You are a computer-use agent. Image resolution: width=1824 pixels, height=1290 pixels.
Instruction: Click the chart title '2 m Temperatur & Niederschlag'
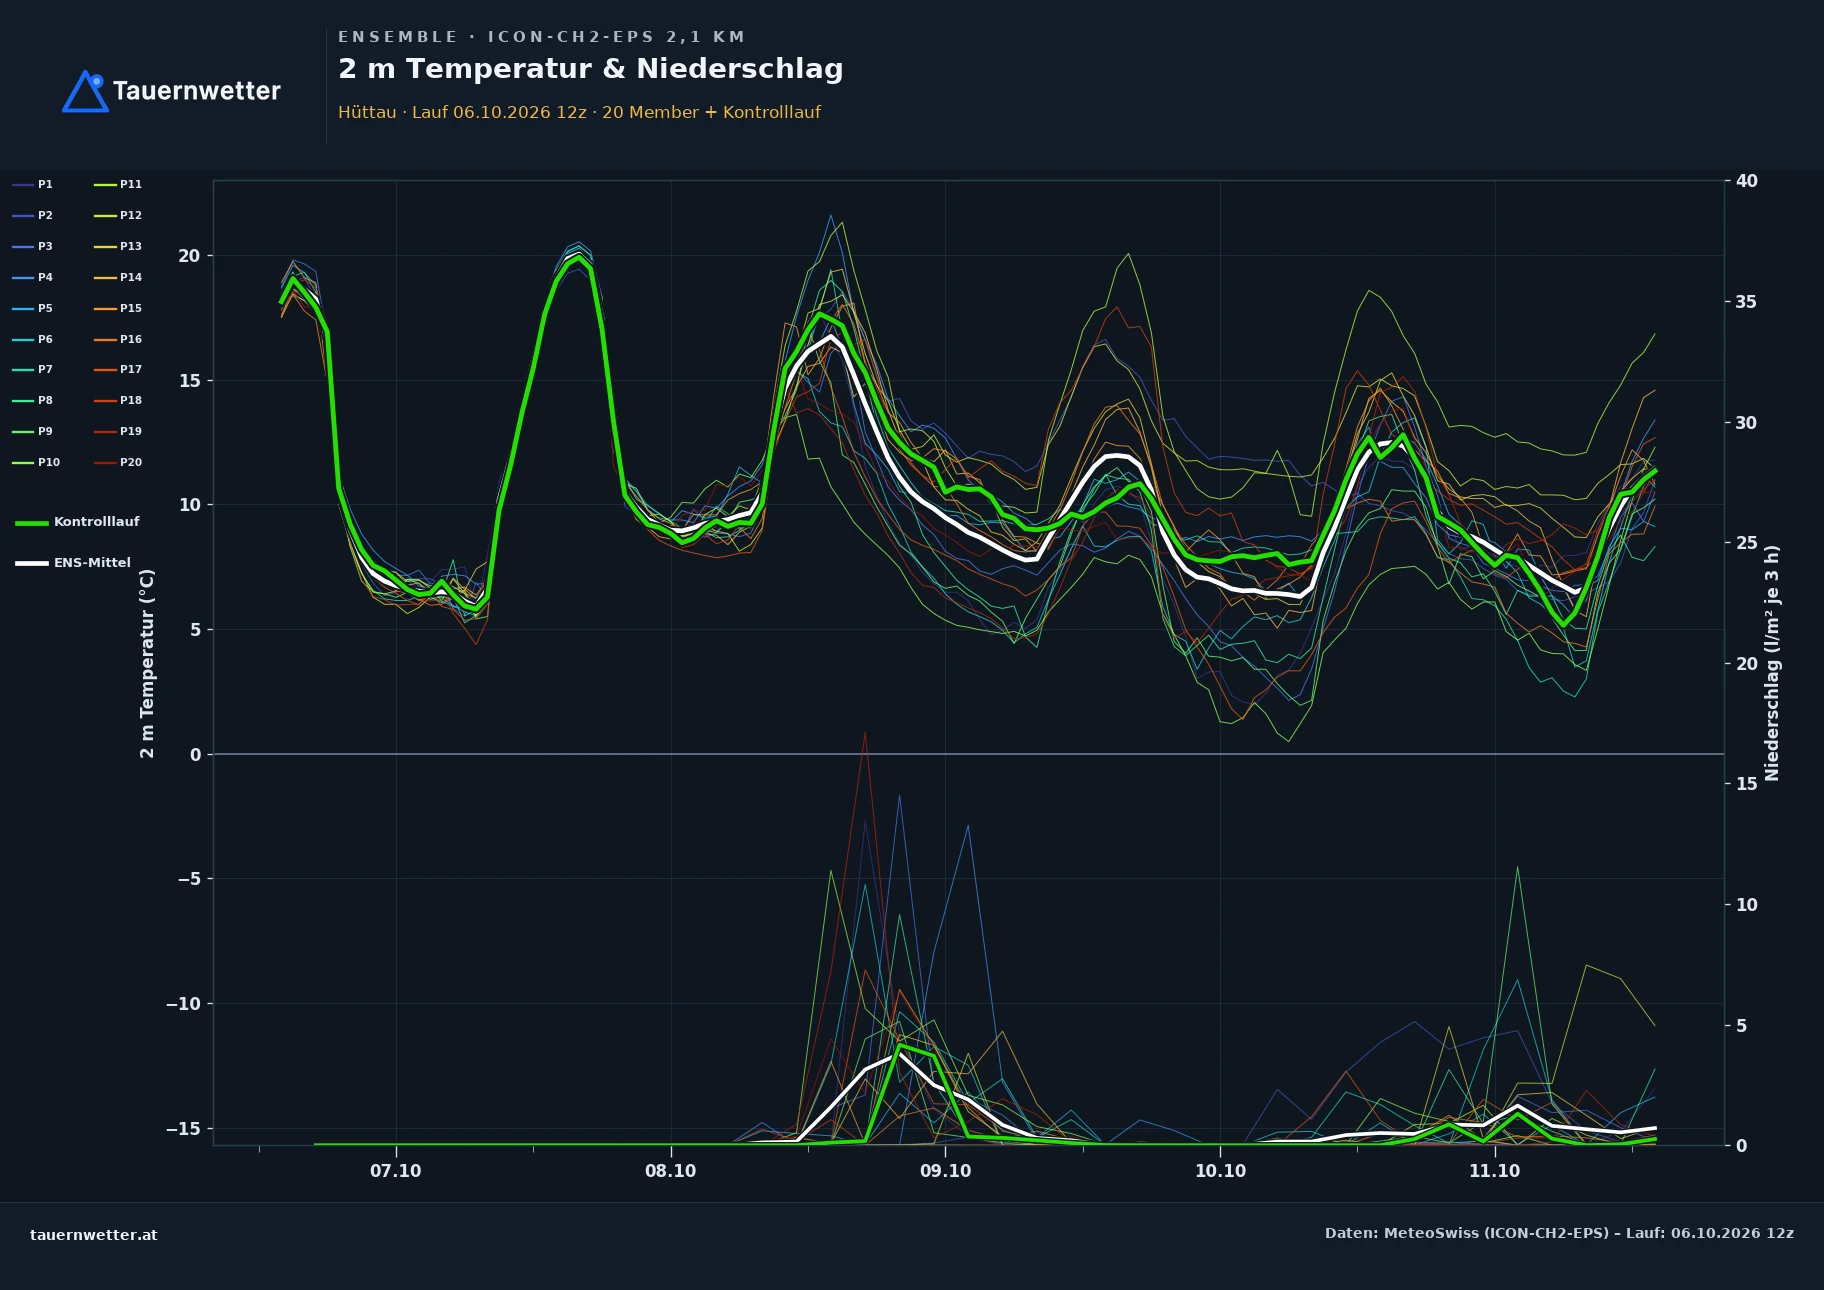(590, 69)
